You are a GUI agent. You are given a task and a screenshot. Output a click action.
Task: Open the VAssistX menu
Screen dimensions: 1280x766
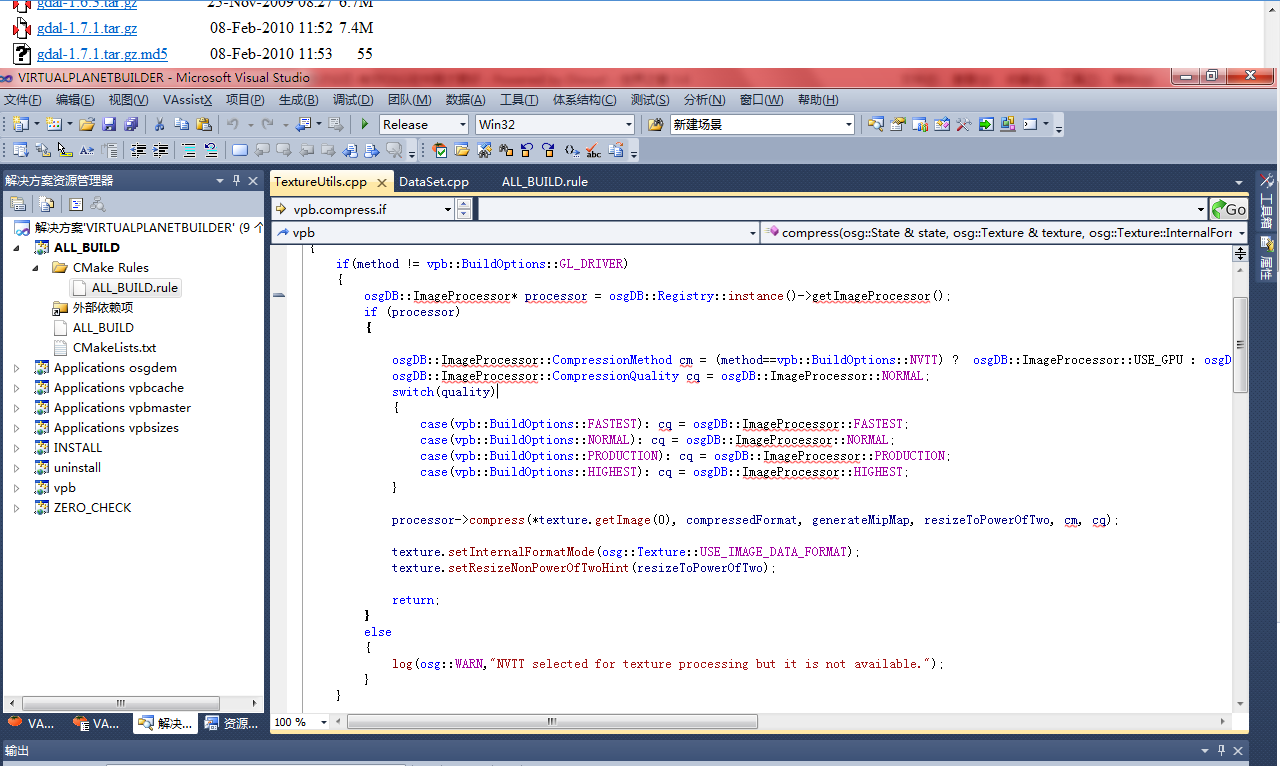click(x=188, y=100)
